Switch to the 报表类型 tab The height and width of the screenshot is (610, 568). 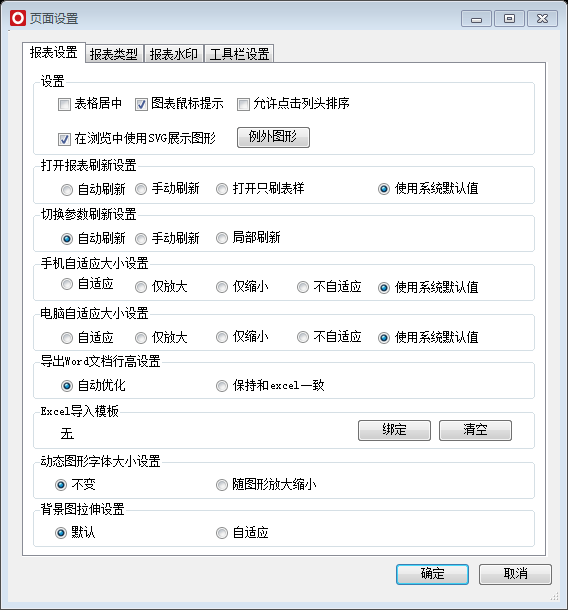pos(114,54)
